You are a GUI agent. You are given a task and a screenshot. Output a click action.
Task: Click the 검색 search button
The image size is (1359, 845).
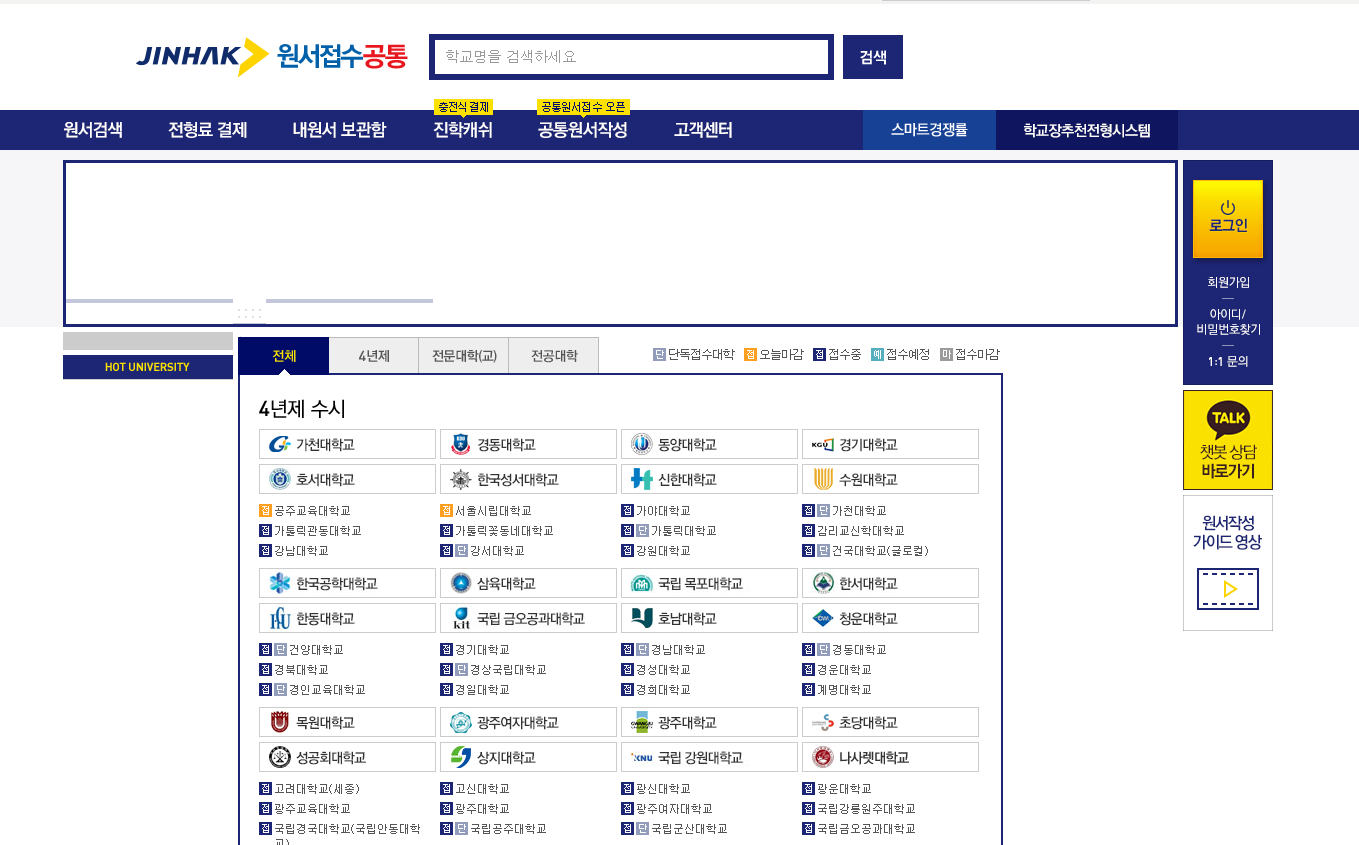click(x=873, y=57)
